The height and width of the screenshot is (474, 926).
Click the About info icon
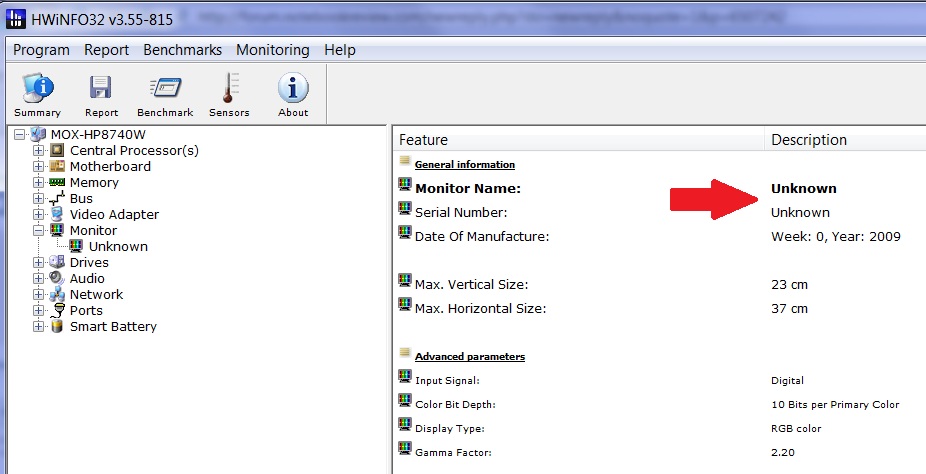(293, 89)
